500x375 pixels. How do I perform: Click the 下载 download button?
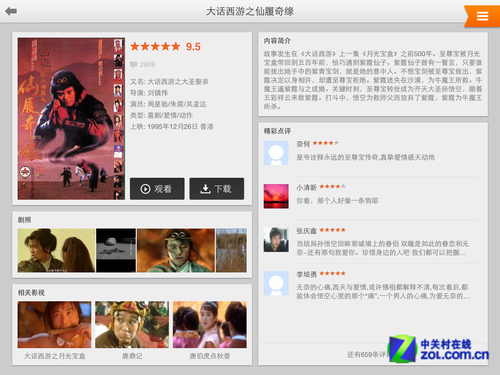217,189
